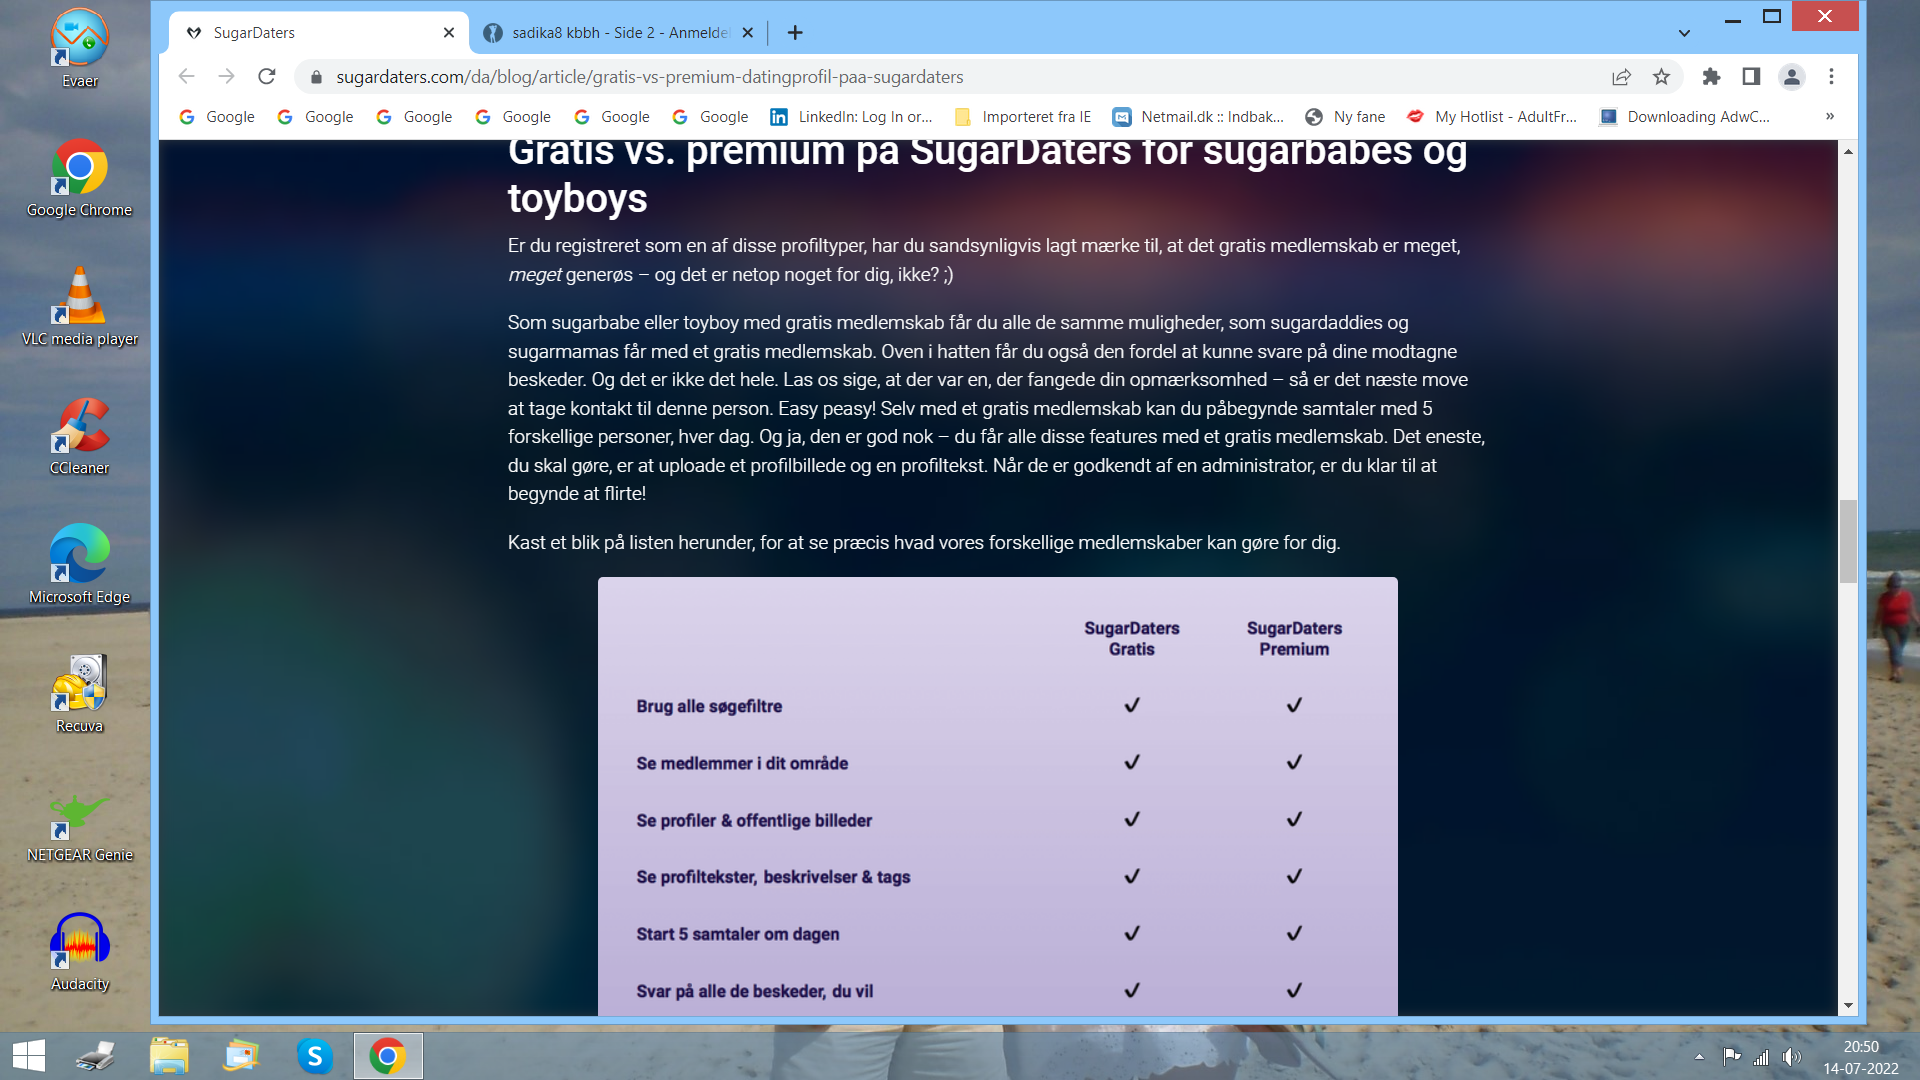The width and height of the screenshot is (1920, 1080).
Task: Show hidden bookmarks with double chevron
Action: click(x=1830, y=116)
